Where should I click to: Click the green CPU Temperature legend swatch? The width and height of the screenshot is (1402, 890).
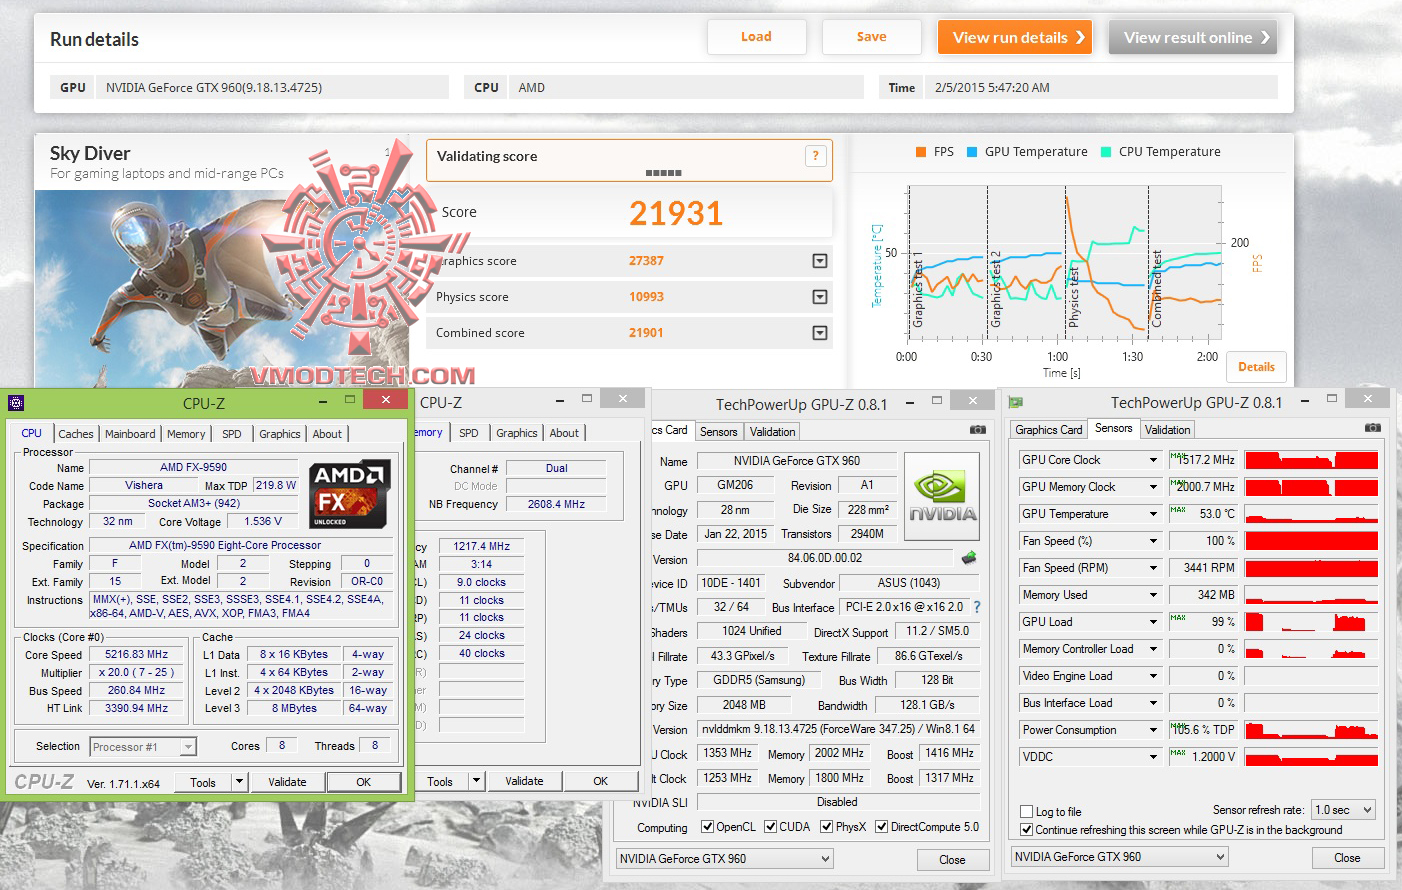point(1106,152)
